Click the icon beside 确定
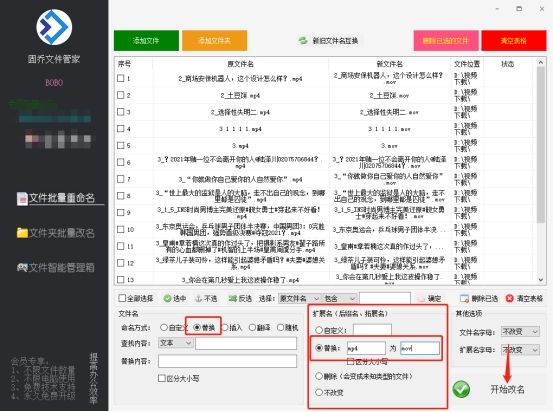The height and width of the screenshot is (412, 553). [421, 299]
